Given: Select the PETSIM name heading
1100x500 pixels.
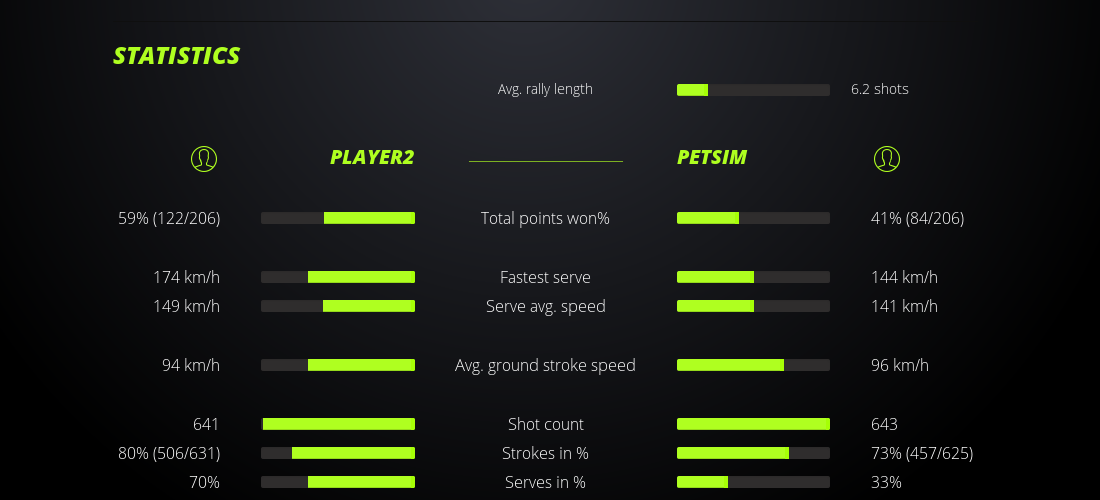Looking at the screenshot, I should point(712,157).
